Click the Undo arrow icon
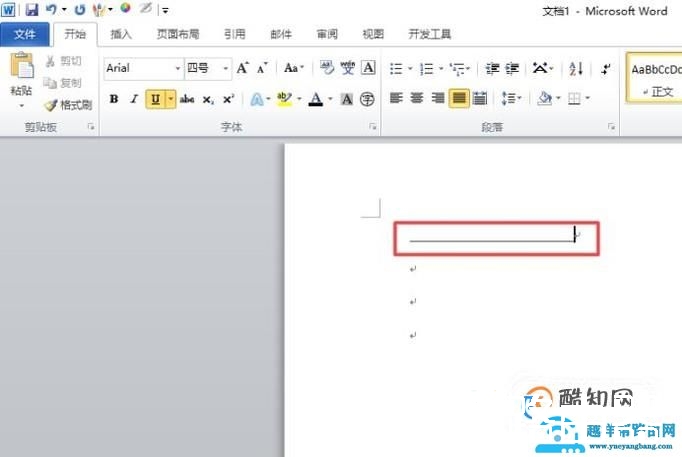The image size is (682, 457). click(51, 9)
